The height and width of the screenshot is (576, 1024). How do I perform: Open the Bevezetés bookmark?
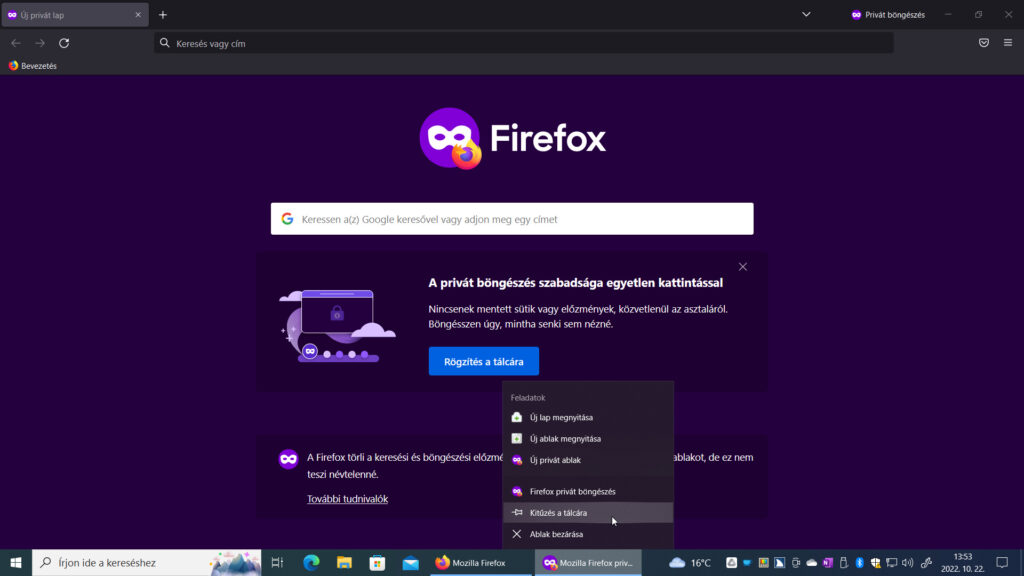click(33, 66)
